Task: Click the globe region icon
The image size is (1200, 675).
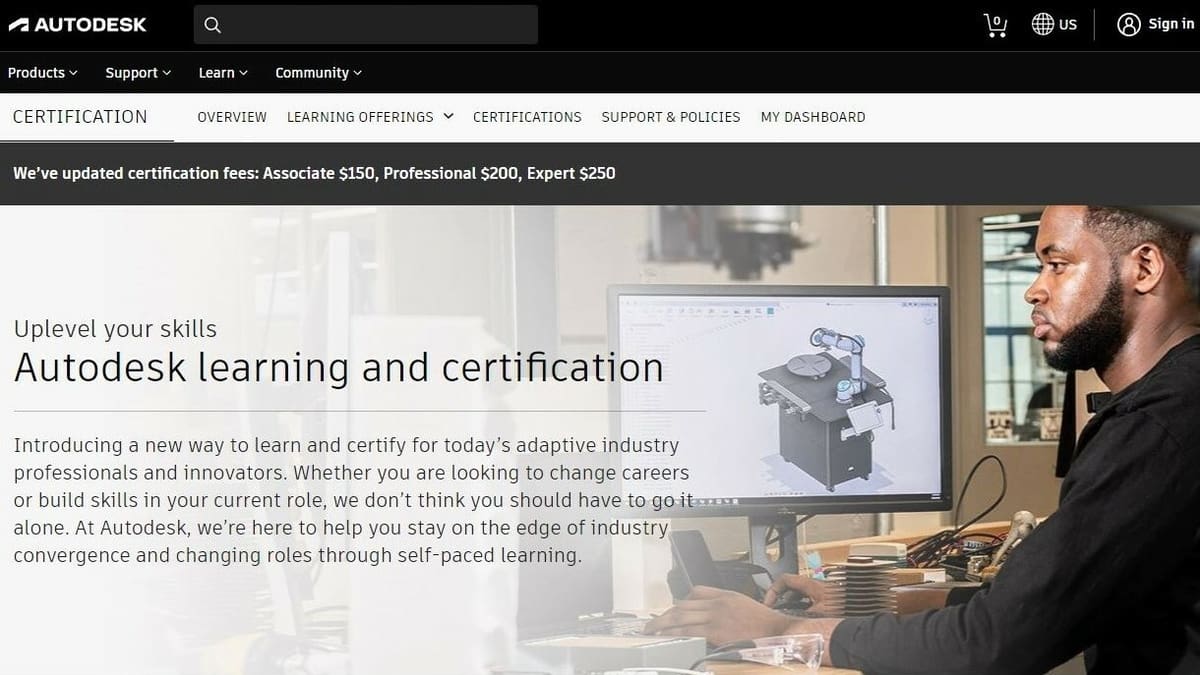Action: (x=1043, y=25)
